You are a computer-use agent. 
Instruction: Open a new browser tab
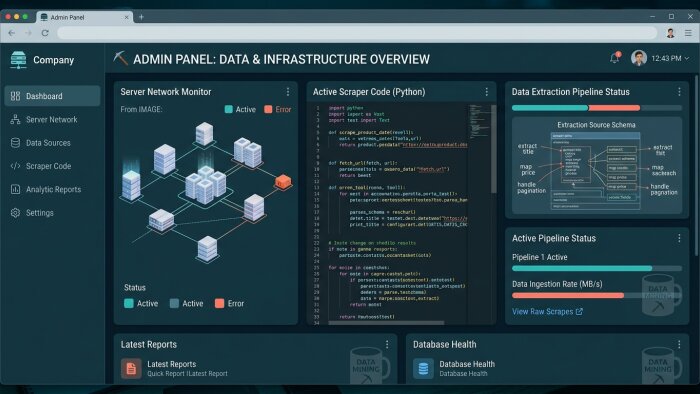click(x=141, y=17)
